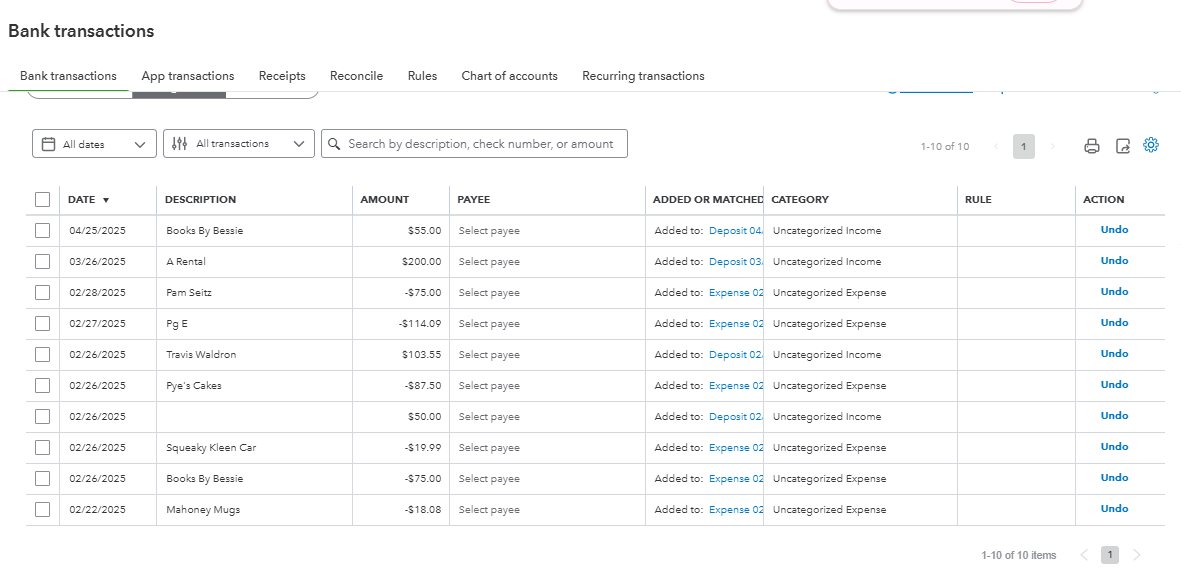
Task: Select the Mahoney Mugs row checkbox
Action: pyautogui.click(x=42, y=509)
